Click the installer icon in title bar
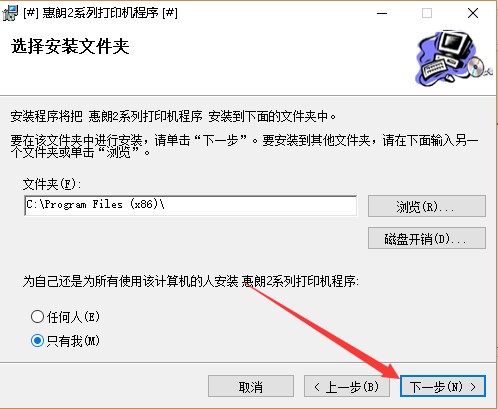The image size is (498, 409). [x=10, y=13]
